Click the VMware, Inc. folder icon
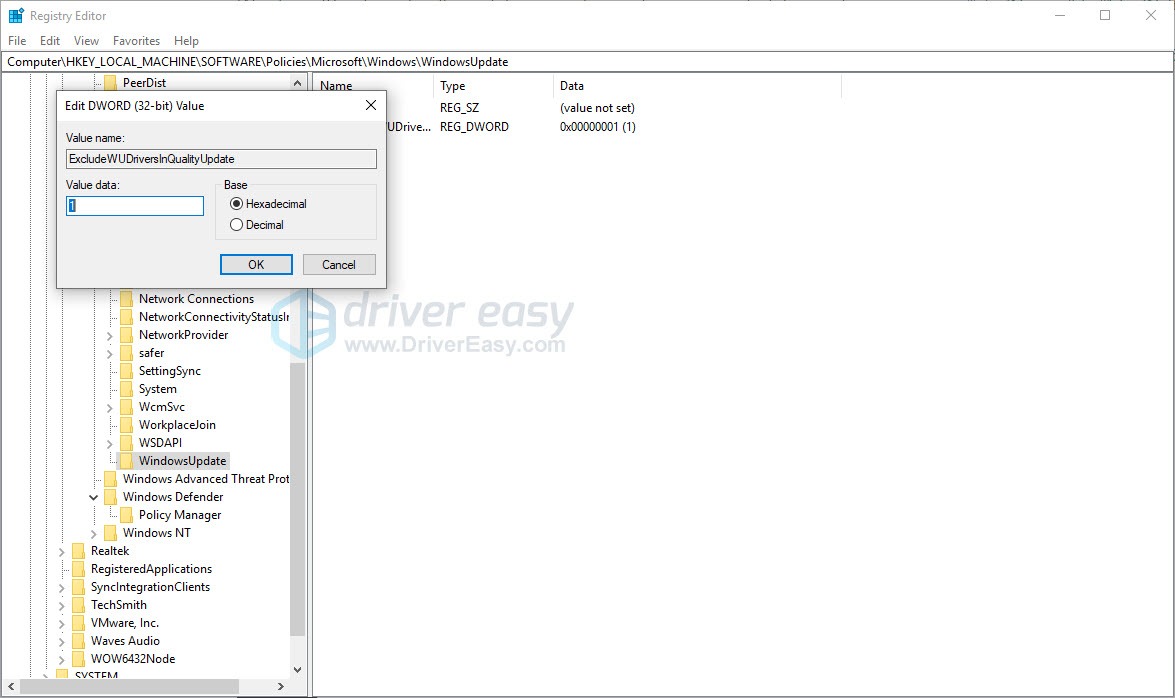 click(x=80, y=622)
